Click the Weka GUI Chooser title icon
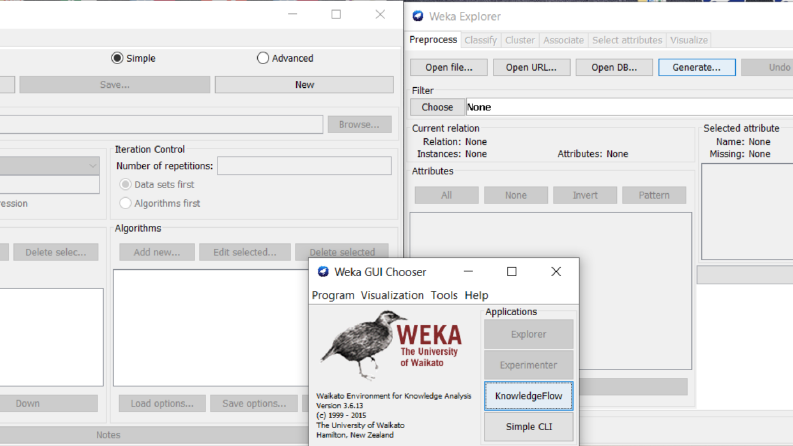 323,272
